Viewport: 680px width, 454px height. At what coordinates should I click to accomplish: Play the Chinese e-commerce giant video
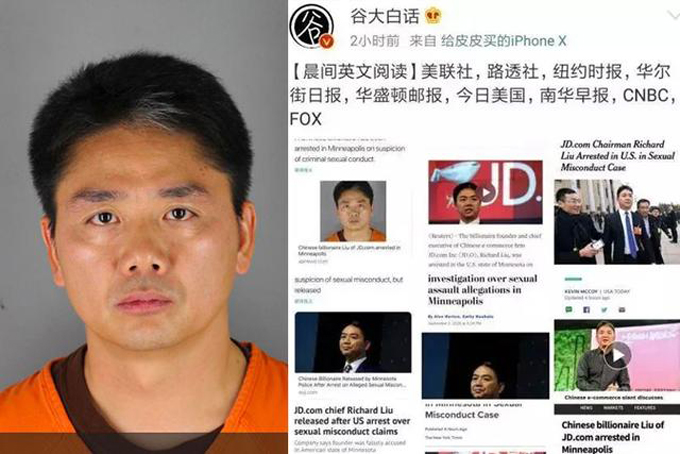617,355
